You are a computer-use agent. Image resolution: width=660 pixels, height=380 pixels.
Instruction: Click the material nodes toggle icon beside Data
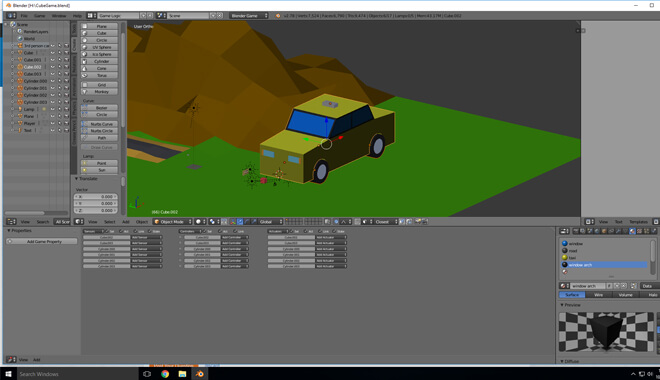(x=633, y=286)
